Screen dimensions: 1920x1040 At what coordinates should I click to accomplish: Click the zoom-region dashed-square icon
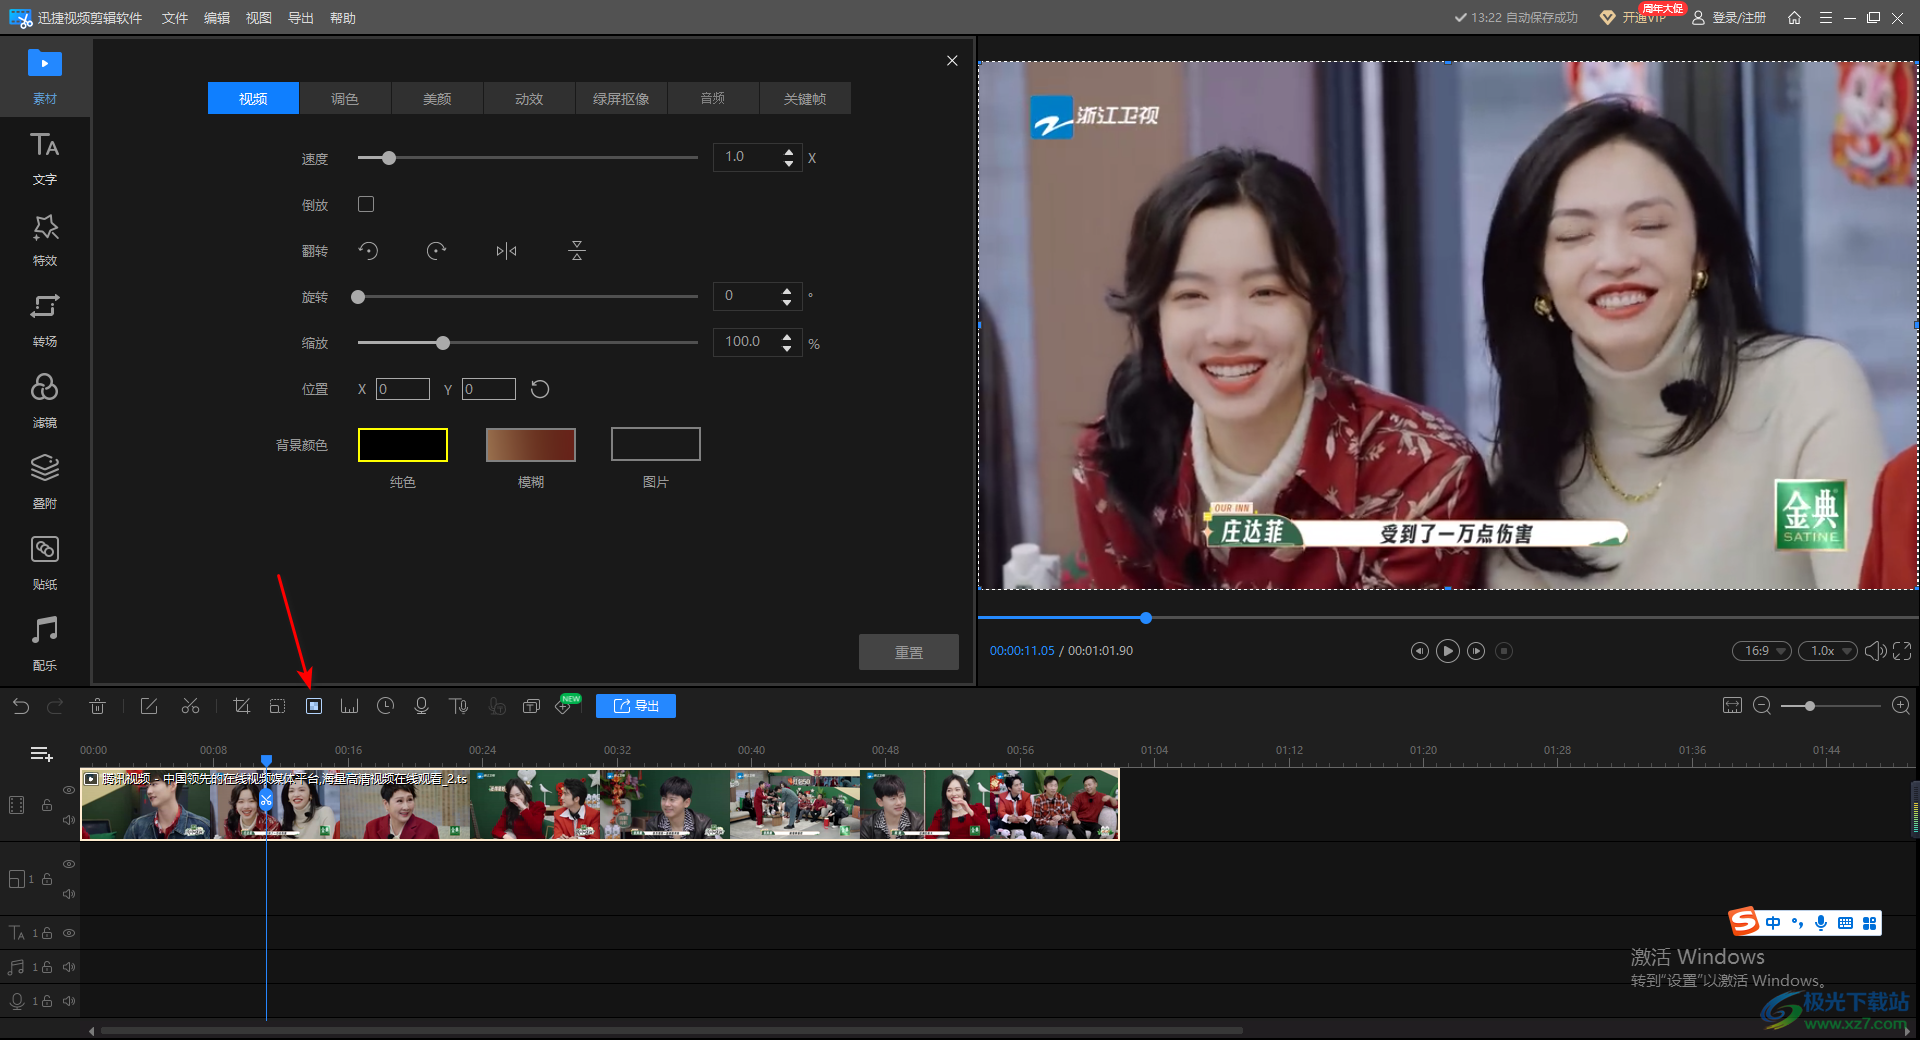(277, 706)
